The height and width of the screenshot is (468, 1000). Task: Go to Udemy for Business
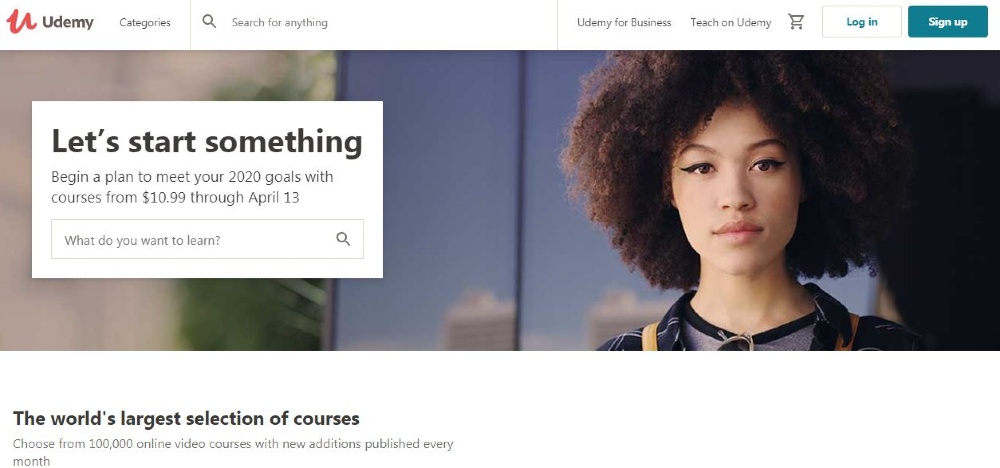coord(624,22)
